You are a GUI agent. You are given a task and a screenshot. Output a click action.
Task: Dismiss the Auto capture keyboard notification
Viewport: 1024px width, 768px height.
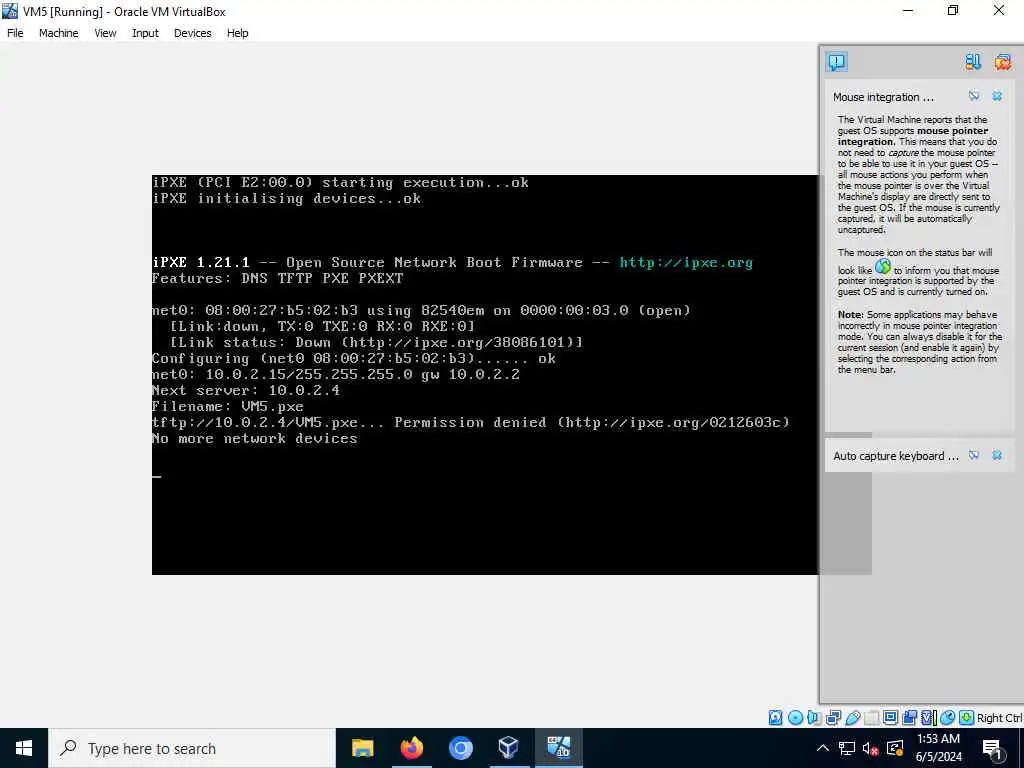[997, 455]
